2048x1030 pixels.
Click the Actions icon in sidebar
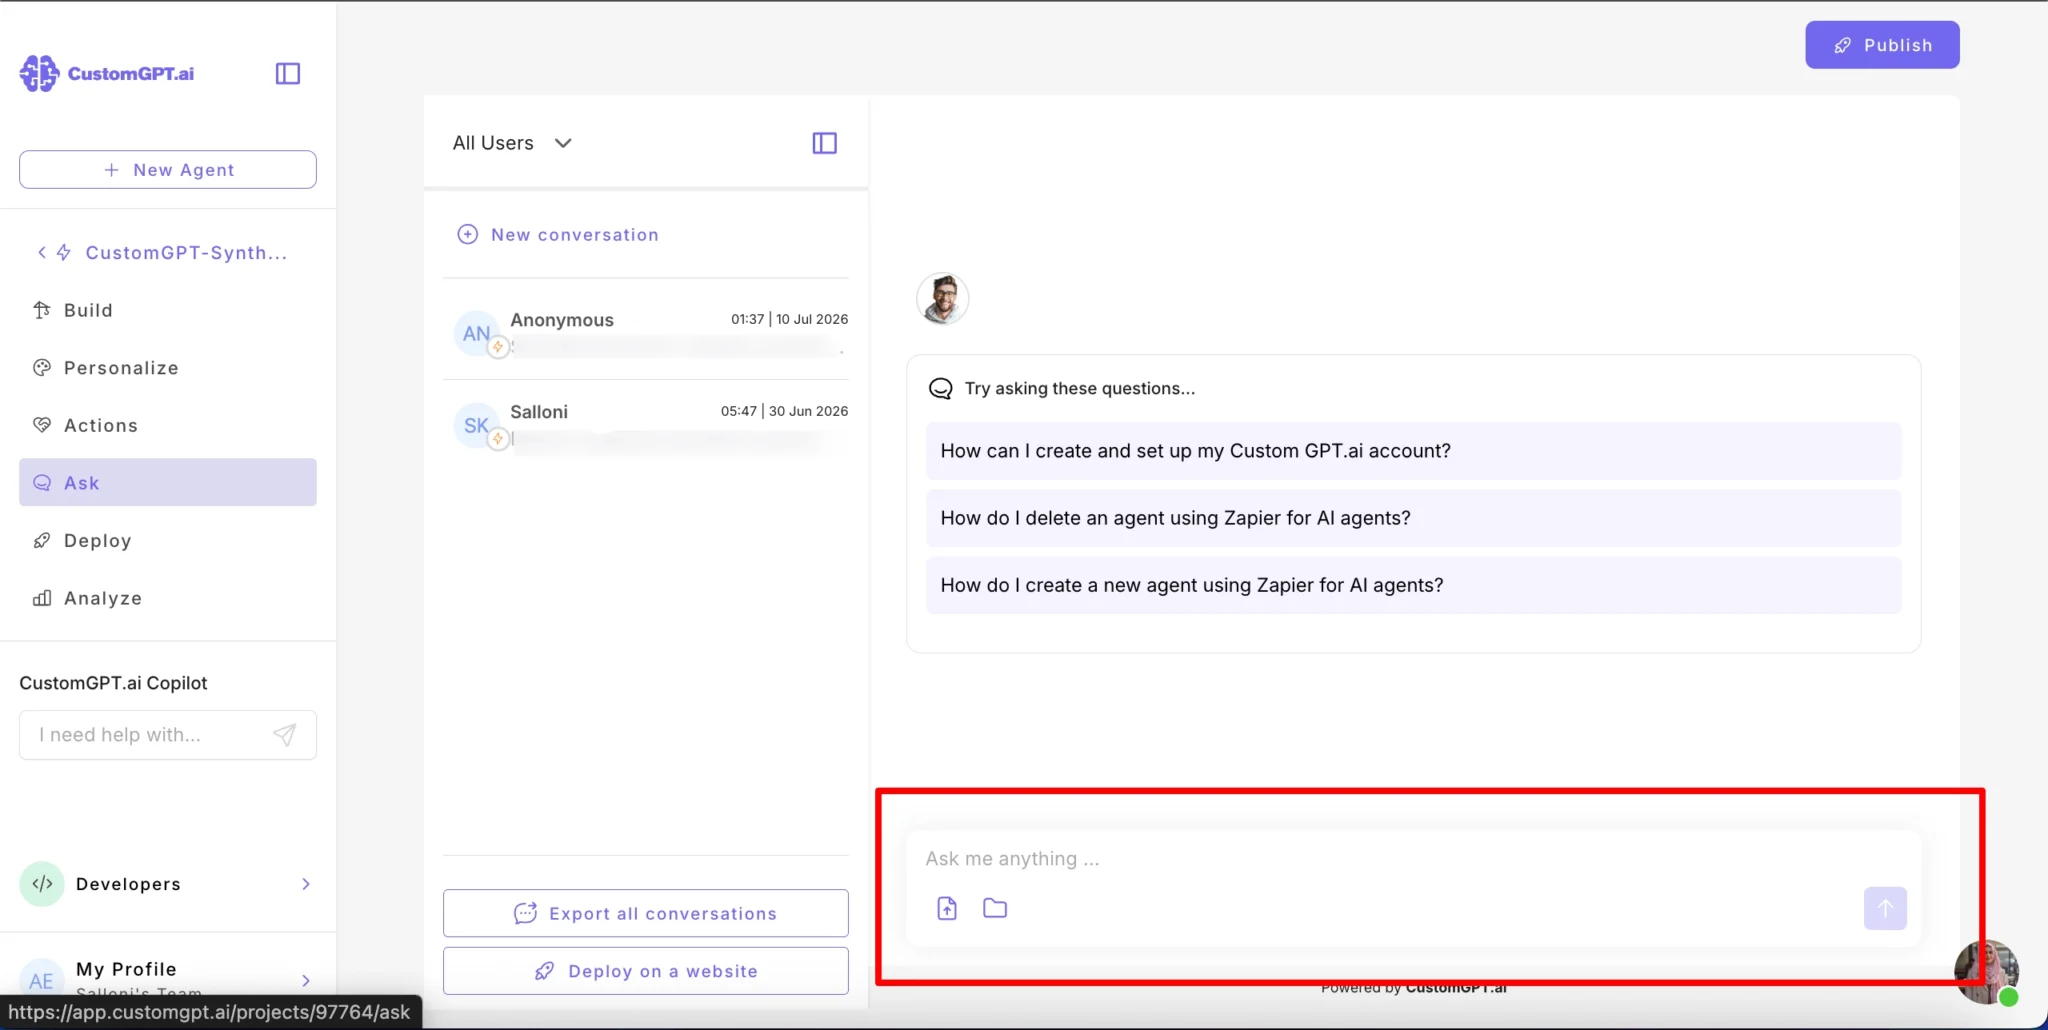[x=42, y=425]
